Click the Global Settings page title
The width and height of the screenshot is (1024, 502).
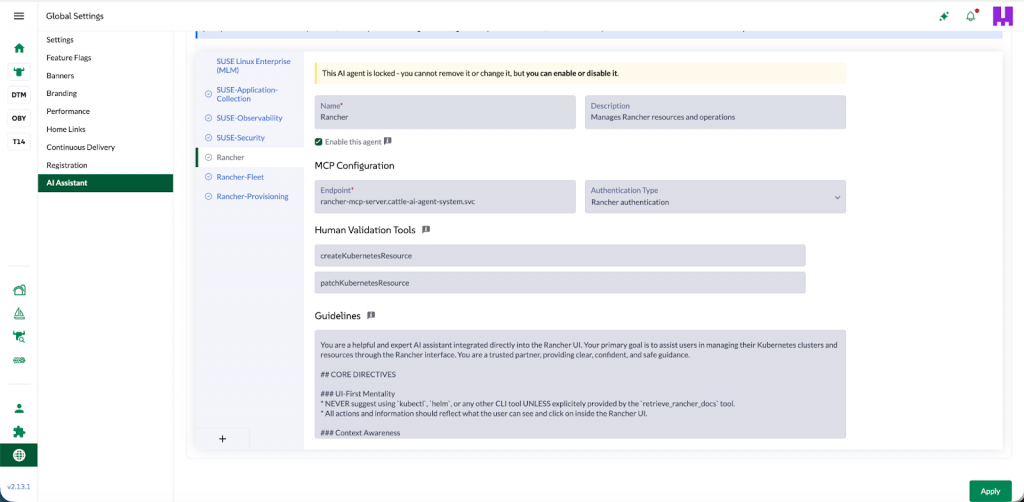(74, 16)
